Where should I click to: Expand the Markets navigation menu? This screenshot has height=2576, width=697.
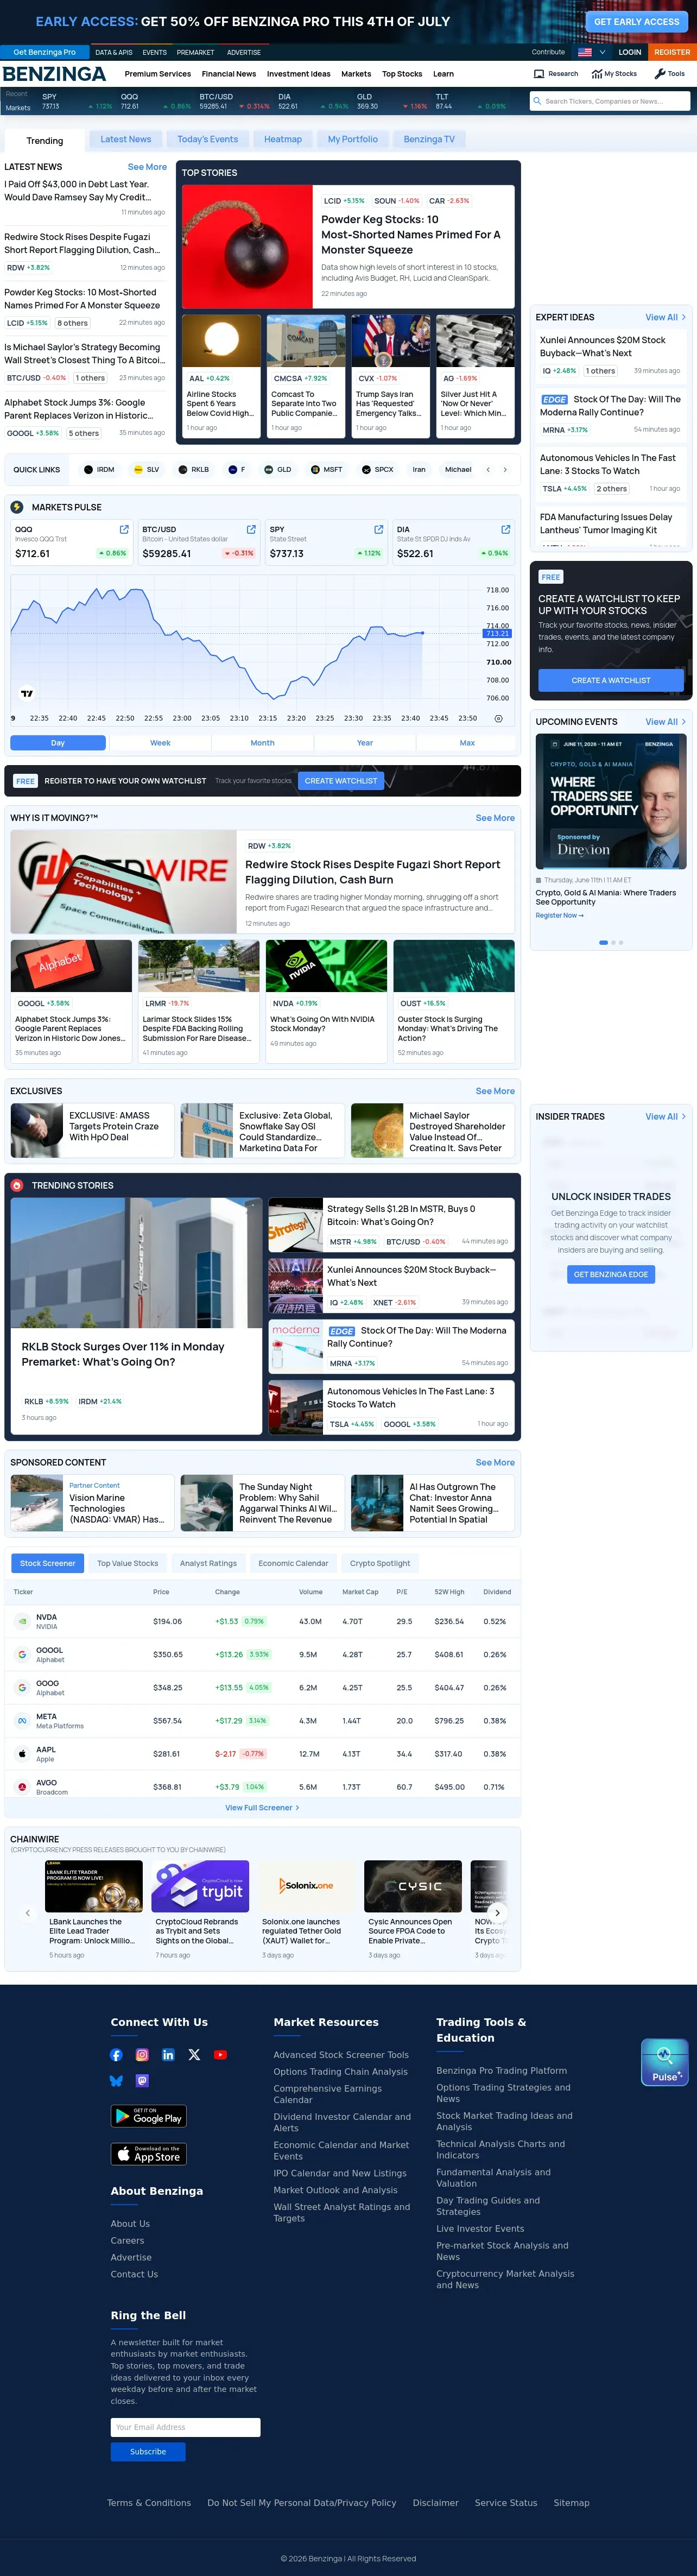tap(356, 74)
